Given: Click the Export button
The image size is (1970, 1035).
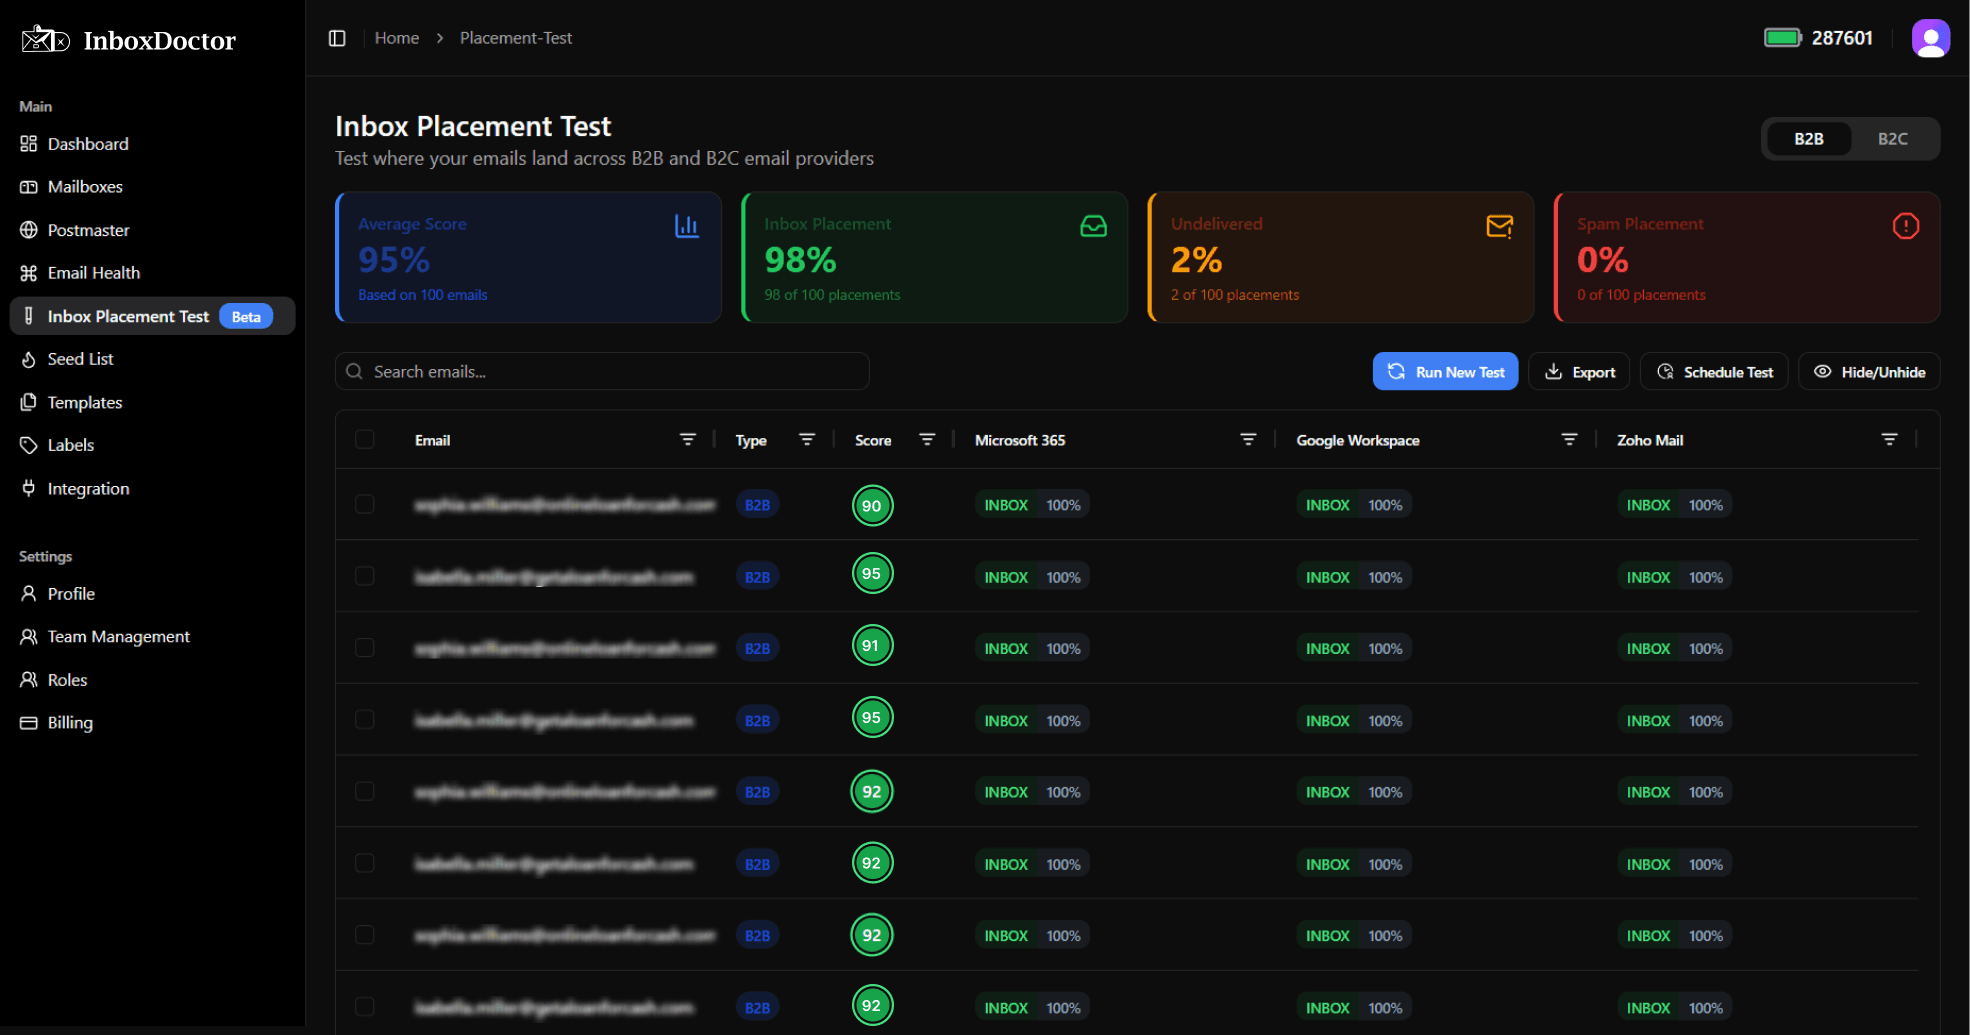Looking at the screenshot, I should coord(1579,371).
